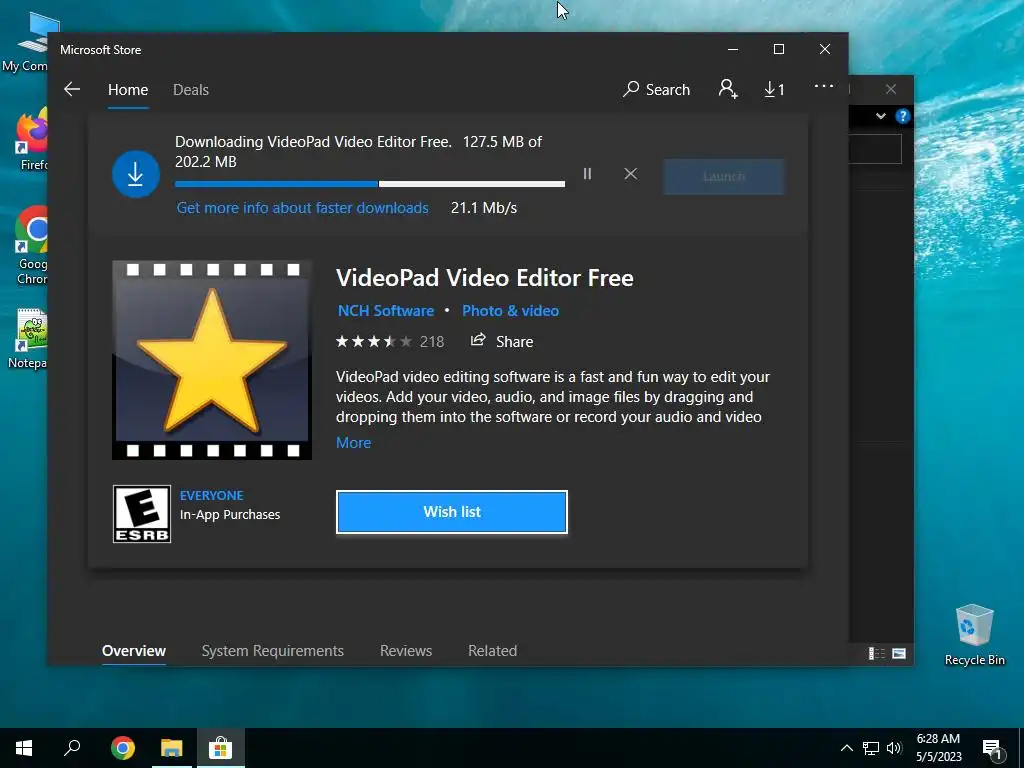Select the My Computer desktop icon
1024x768 pixels.
pos(25,42)
